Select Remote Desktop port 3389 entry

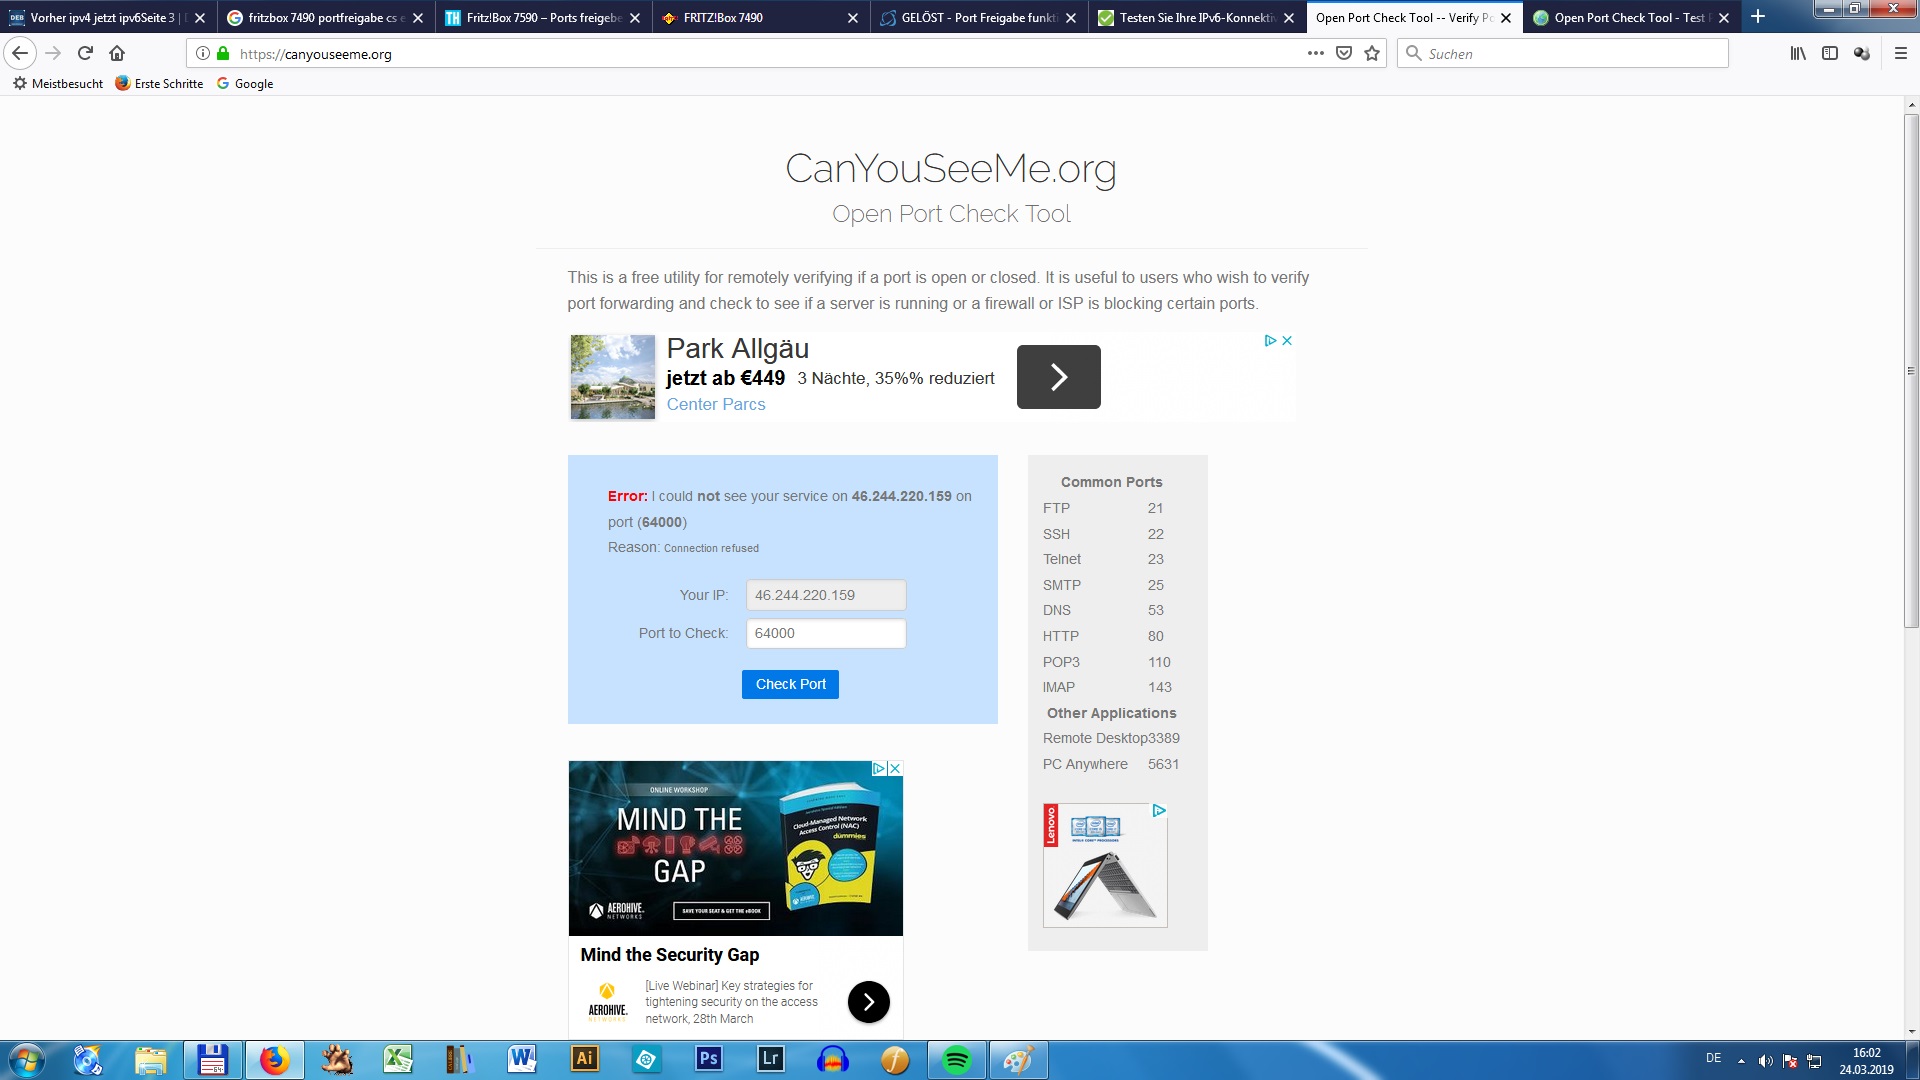1111,738
